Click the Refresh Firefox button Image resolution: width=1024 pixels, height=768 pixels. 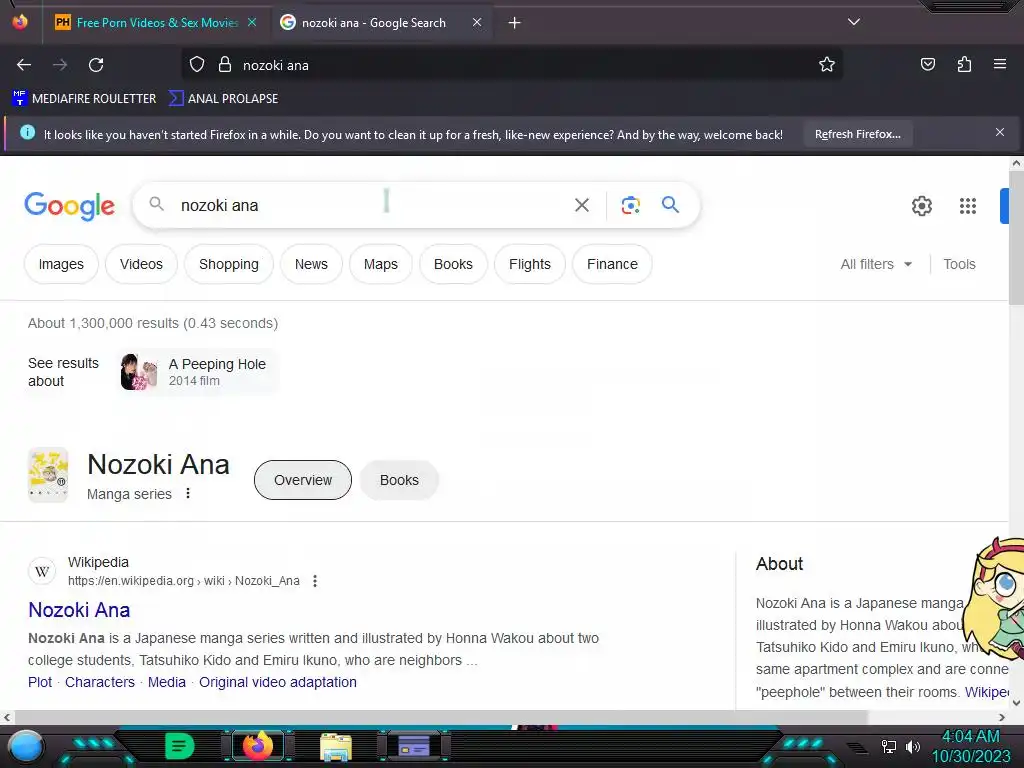pyautogui.click(x=857, y=135)
